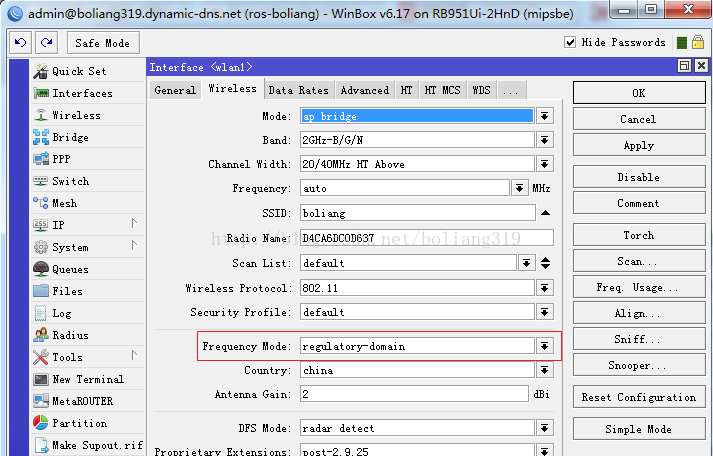Open the Country dropdown
The image size is (713, 456).
pyautogui.click(x=544, y=370)
